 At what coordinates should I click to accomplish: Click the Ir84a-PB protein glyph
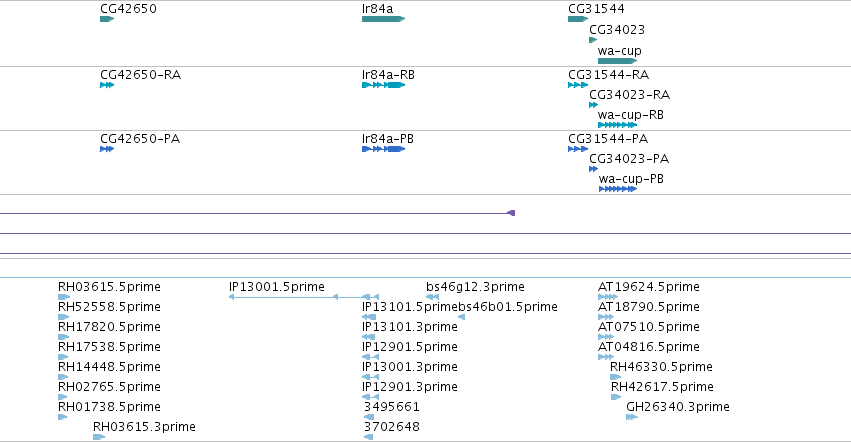[383, 149]
